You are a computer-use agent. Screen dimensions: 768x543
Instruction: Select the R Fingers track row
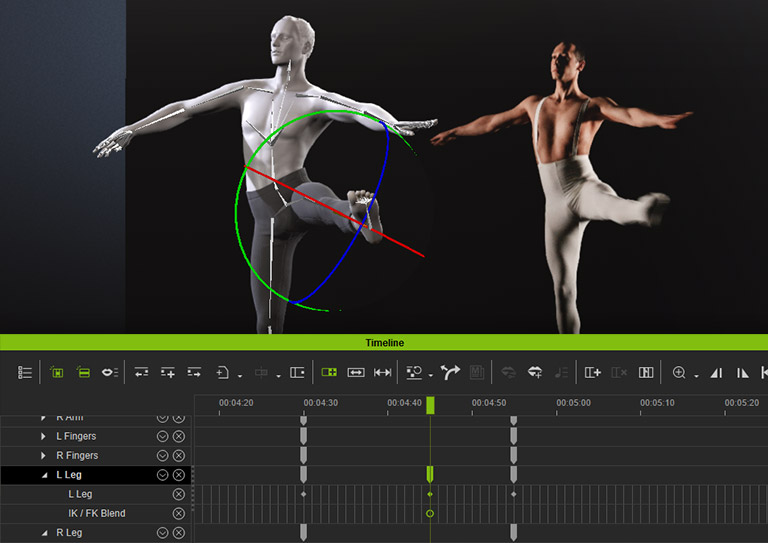[90, 456]
